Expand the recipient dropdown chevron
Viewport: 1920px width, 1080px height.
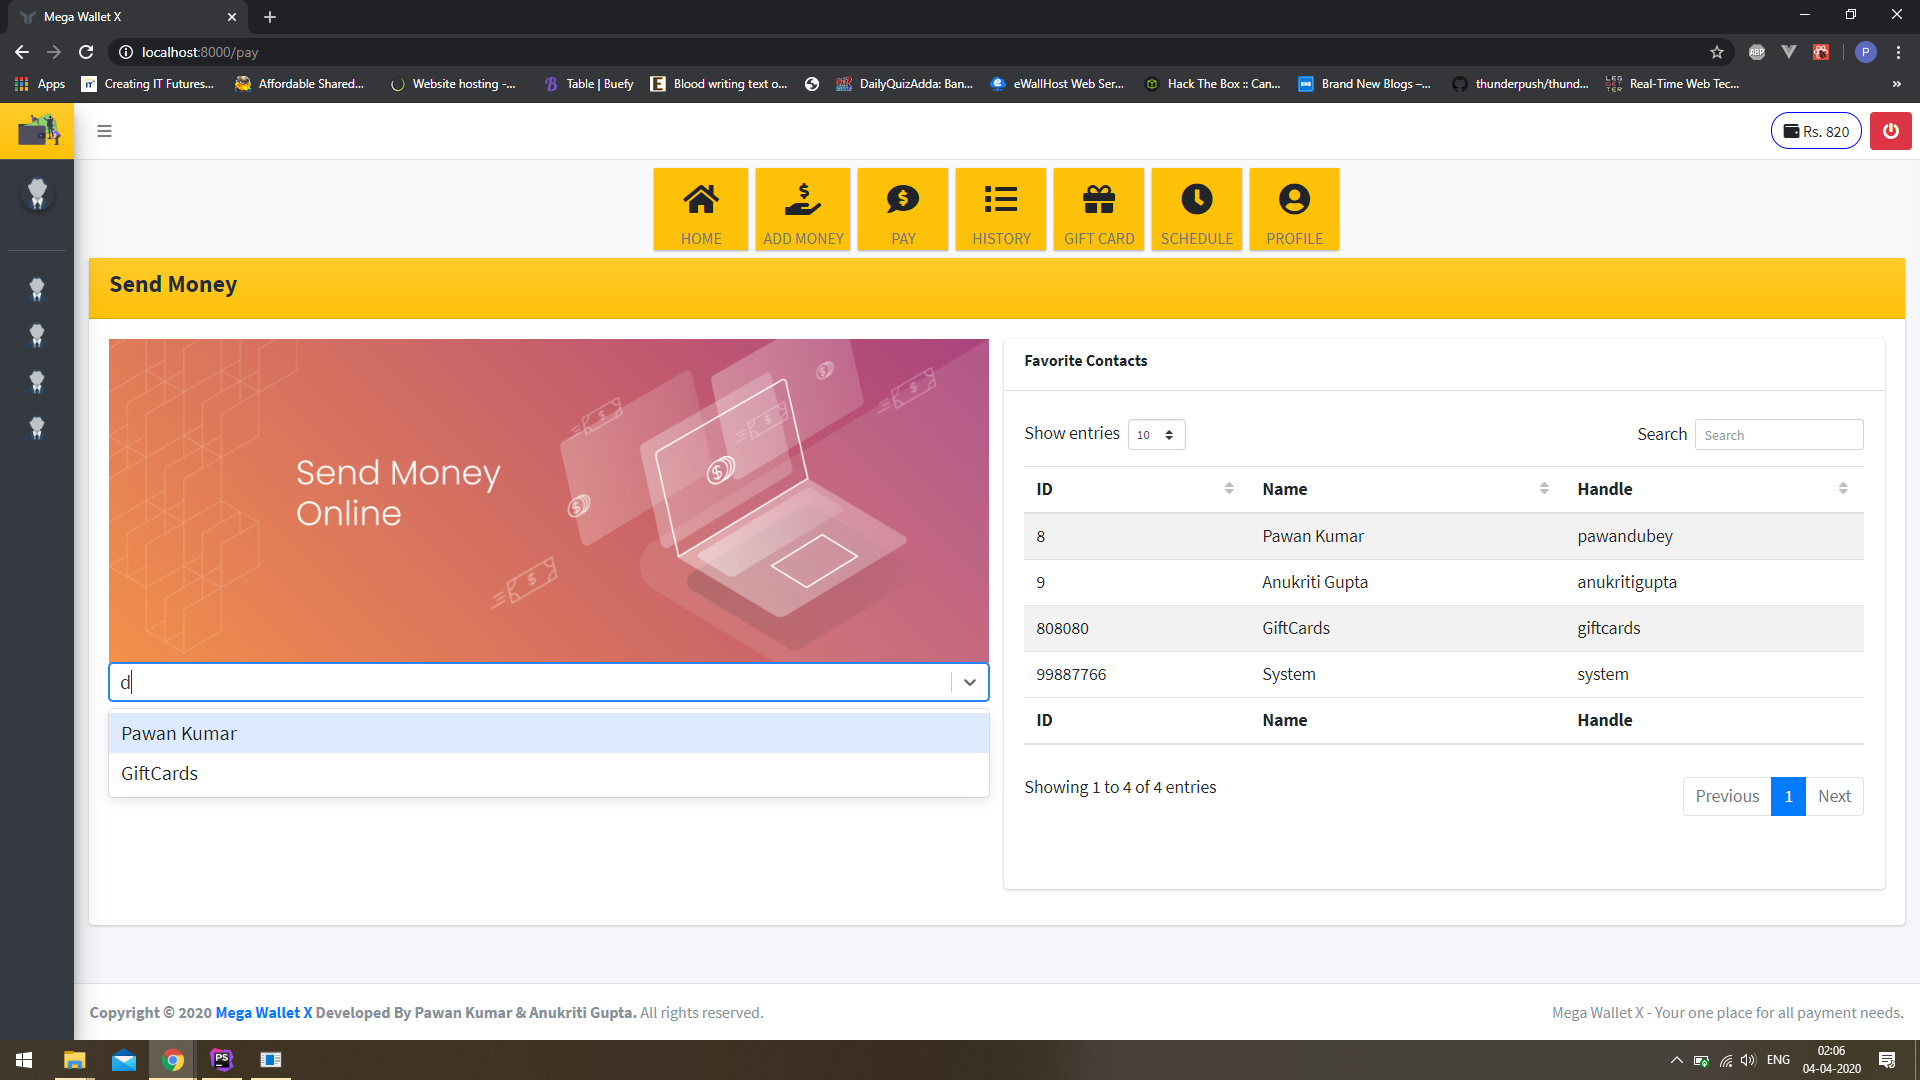(969, 682)
